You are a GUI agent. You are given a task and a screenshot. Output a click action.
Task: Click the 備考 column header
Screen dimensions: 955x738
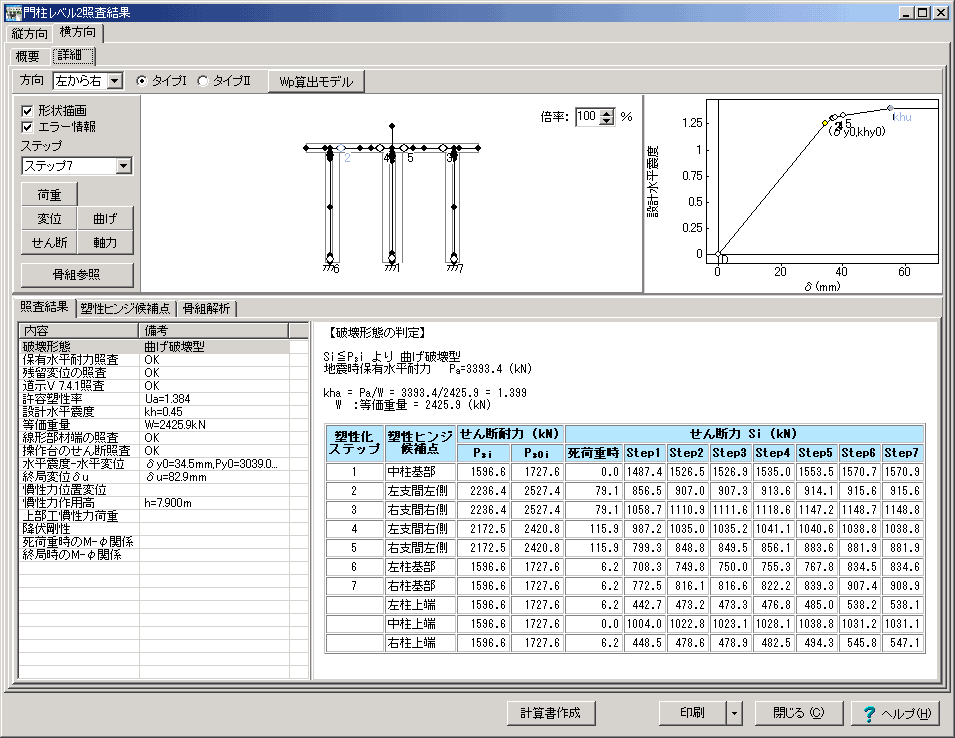[214, 331]
